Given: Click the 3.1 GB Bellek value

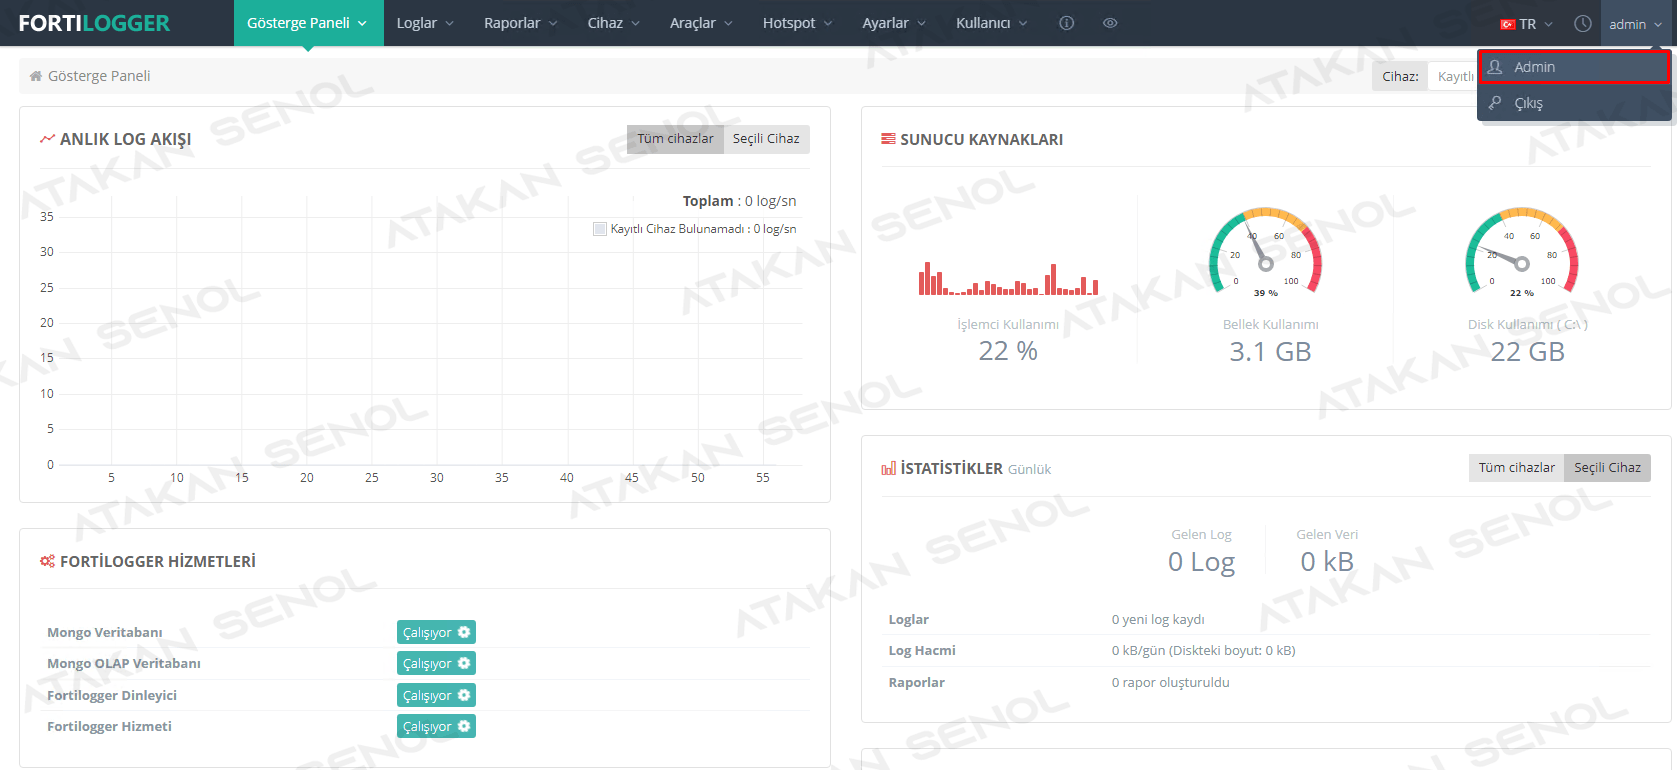Looking at the screenshot, I should click(x=1270, y=352).
